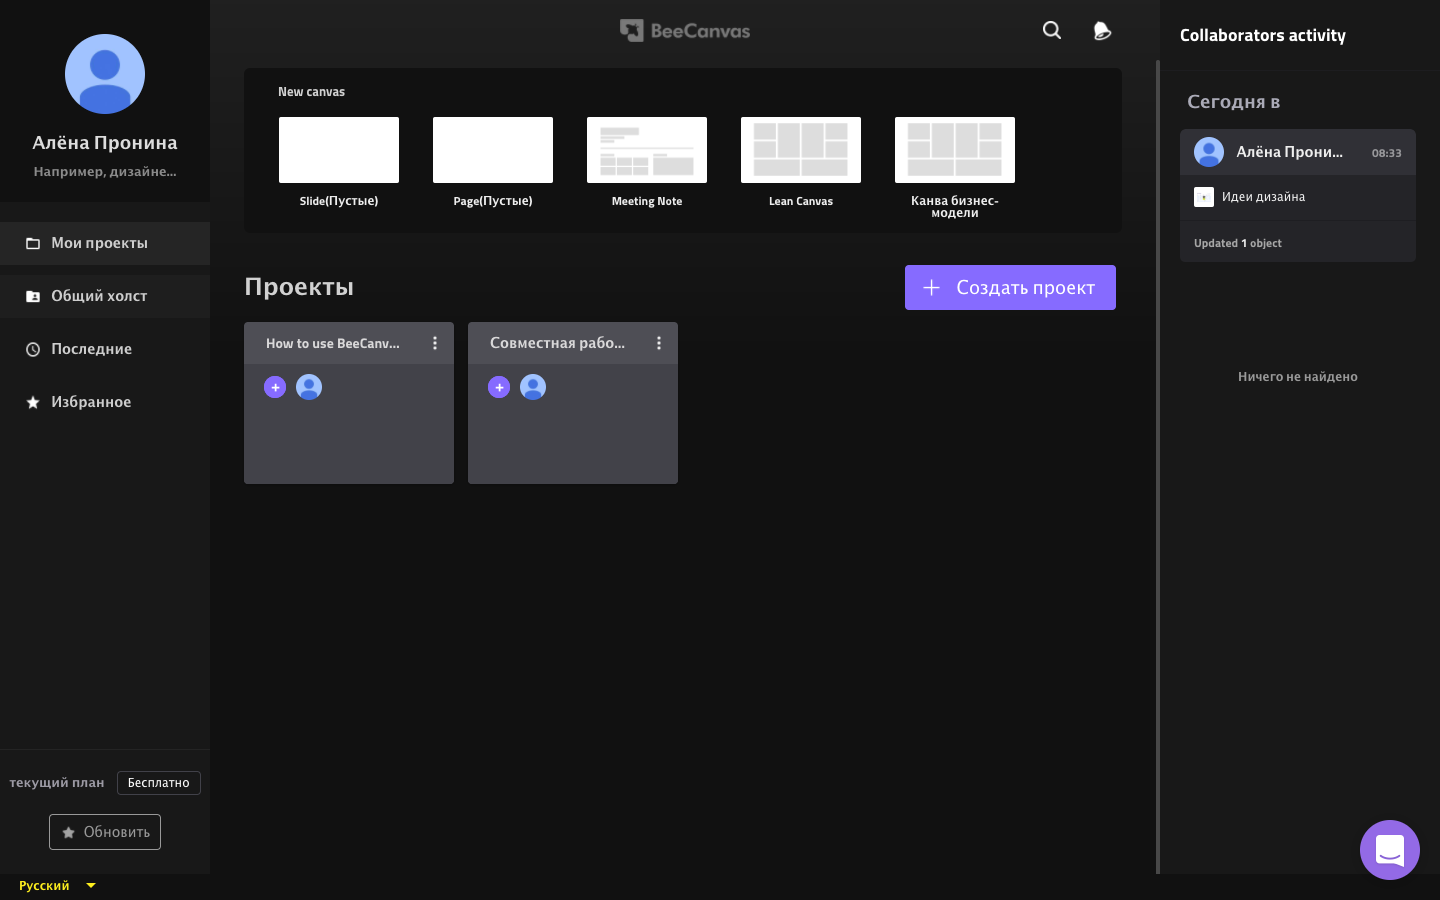Screen dimensions: 1440x900
Task: Show Последние recent canvases
Action: coord(91,349)
